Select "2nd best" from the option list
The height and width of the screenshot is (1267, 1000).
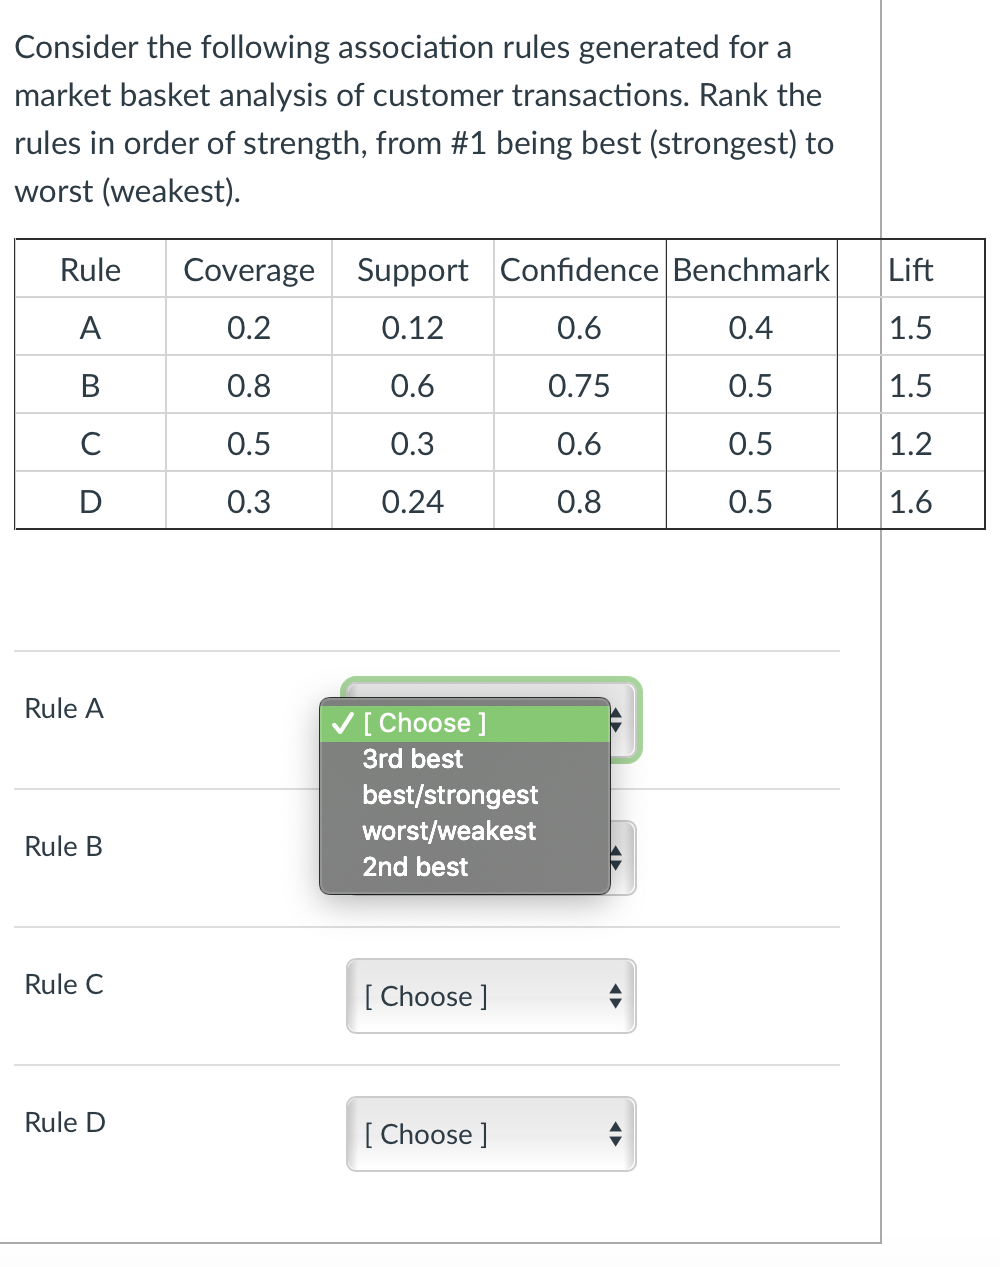pyautogui.click(x=415, y=867)
